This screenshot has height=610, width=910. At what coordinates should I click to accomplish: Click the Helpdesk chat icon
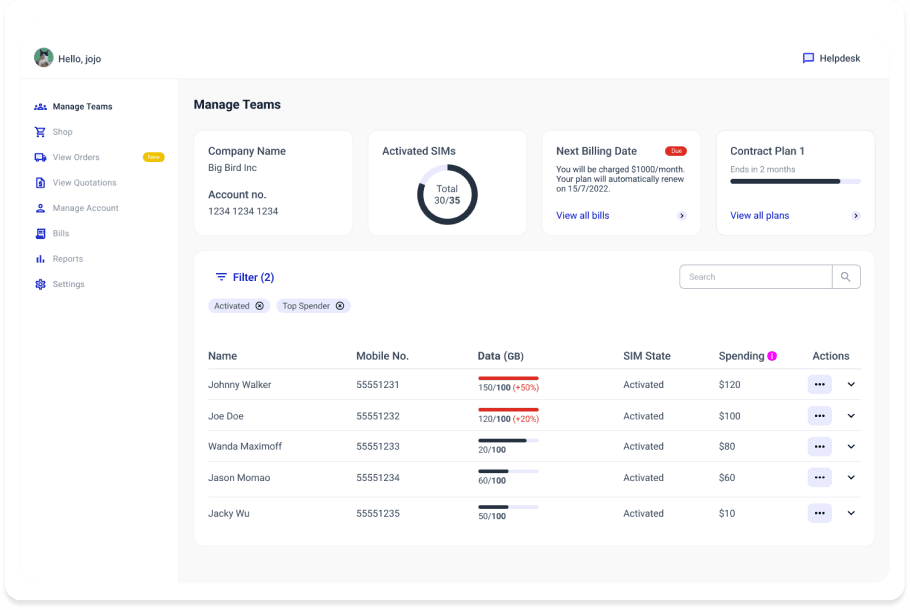coord(808,58)
